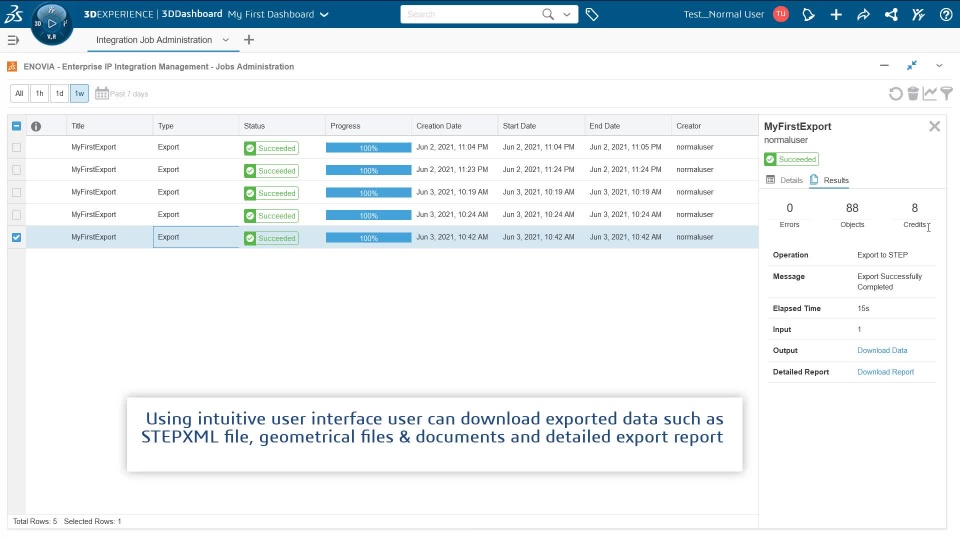Restore widget with the collapse arrows icon
This screenshot has width=960, height=540.
pyautogui.click(x=912, y=66)
